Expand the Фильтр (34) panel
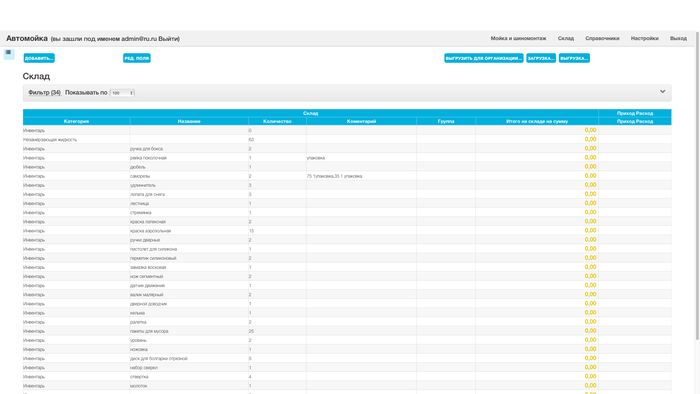Image resolution: width=700 pixels, height=394 pixels. 44,93
